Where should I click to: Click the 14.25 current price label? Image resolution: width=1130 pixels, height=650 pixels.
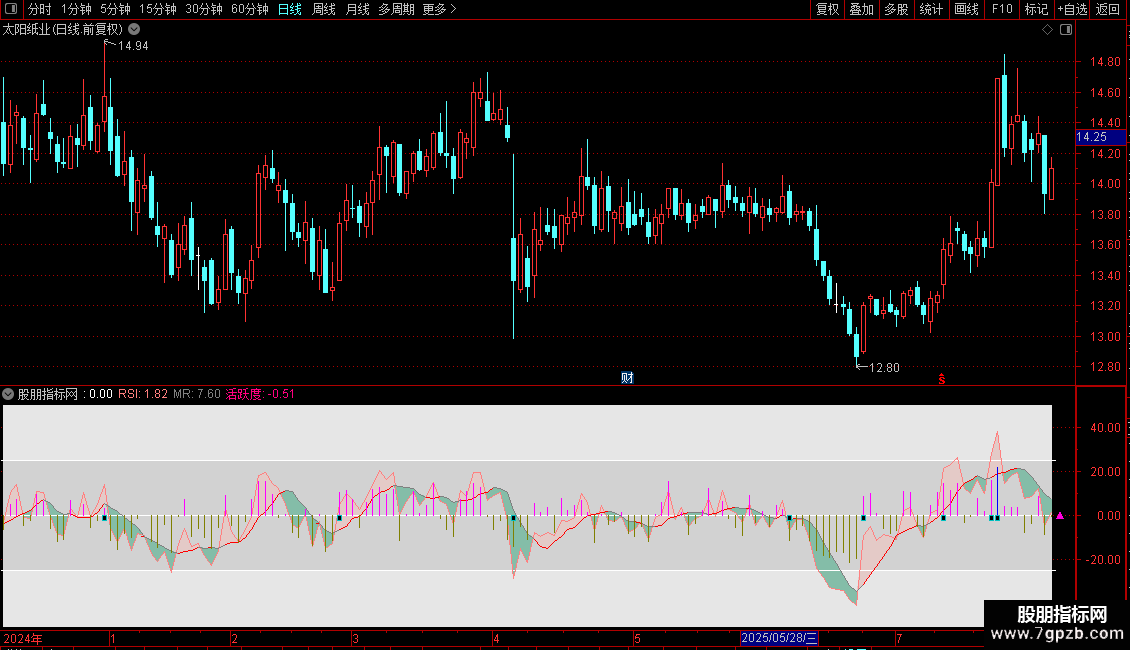tap(1100, 137)
